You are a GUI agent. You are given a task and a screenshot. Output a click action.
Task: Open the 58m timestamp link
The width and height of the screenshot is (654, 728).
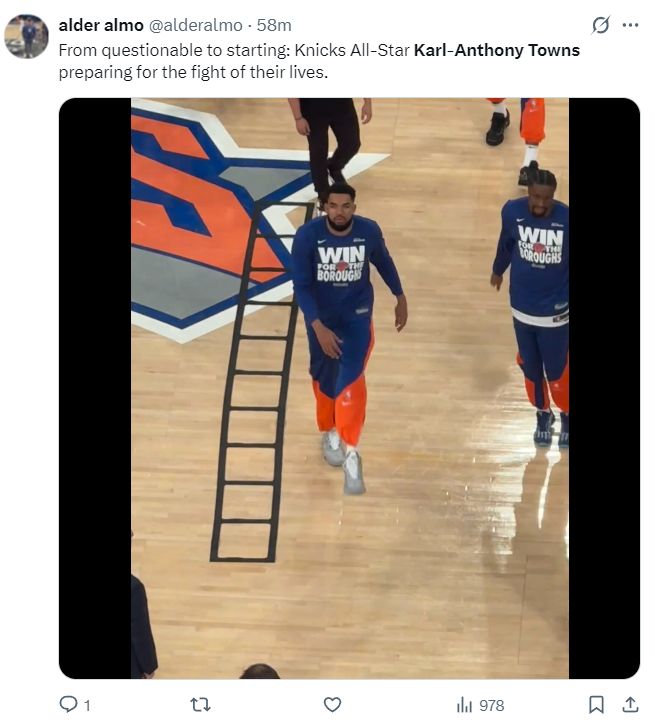pyautogui.click(x=274, y=25)
